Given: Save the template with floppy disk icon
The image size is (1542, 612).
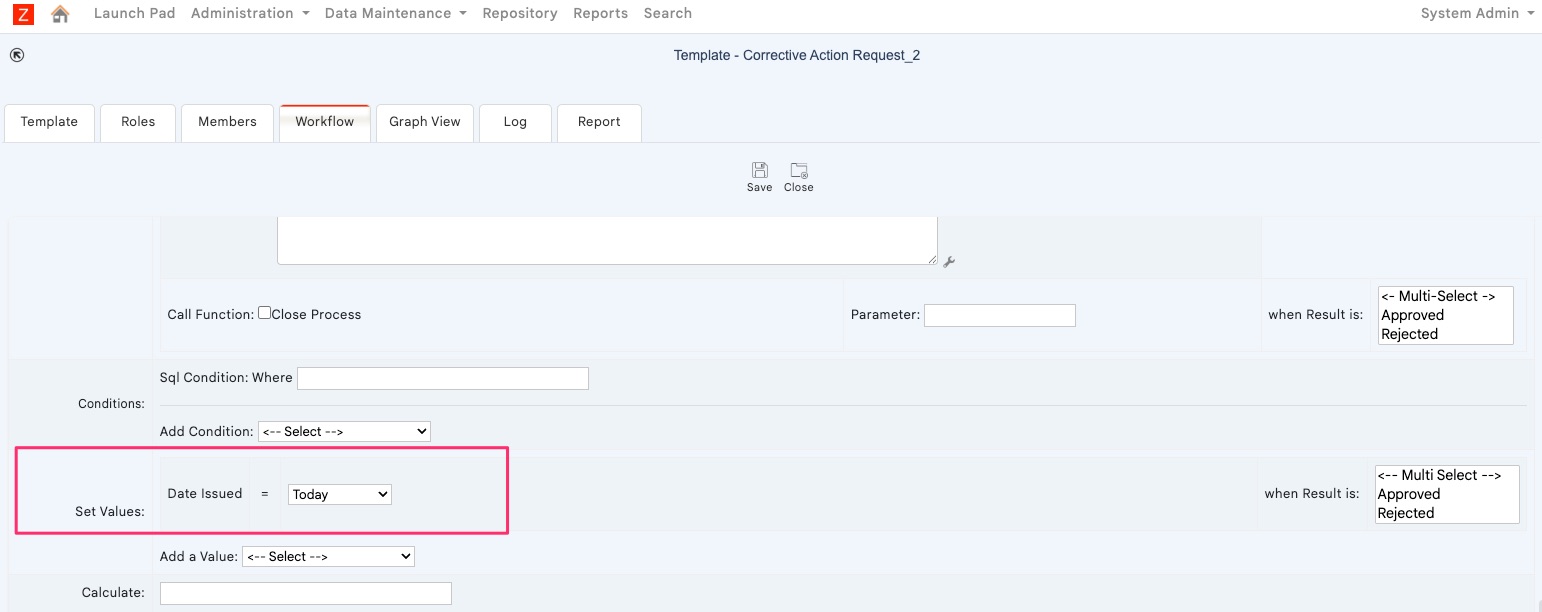Looking at the screenshot, I should click(x=759, y=177).
